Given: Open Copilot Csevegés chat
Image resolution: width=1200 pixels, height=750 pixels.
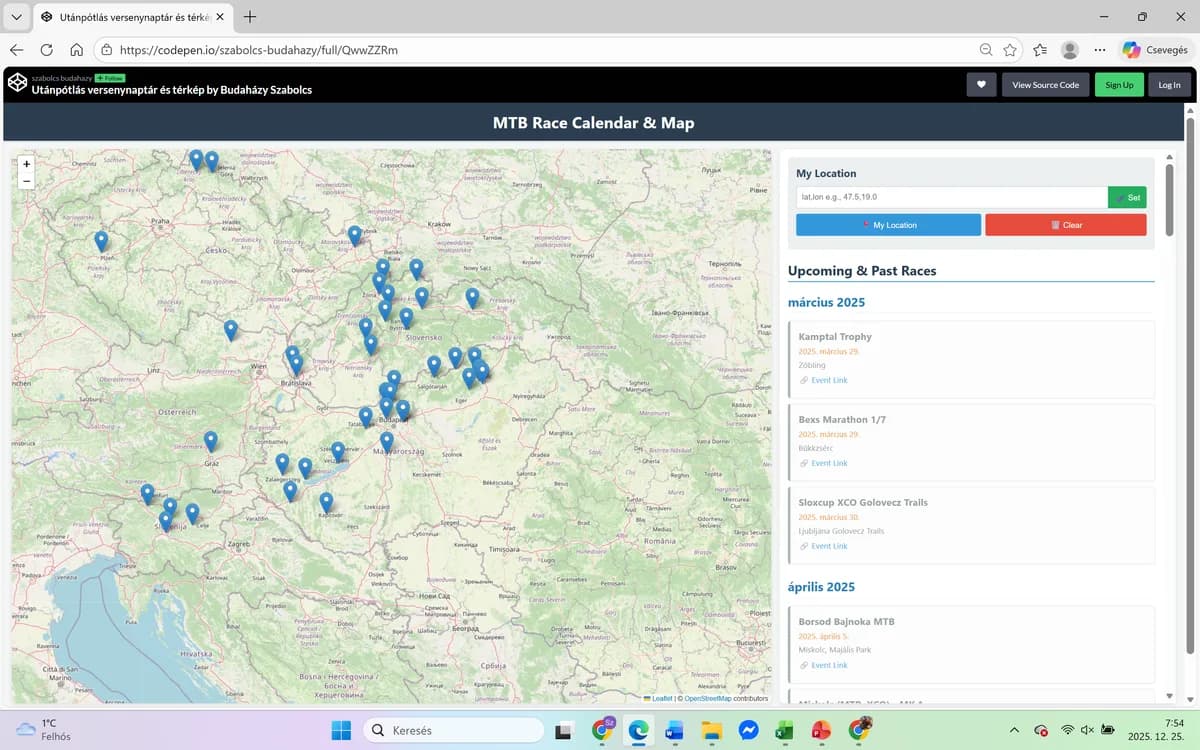Looking at the screenshot, I should click(x=1155, y=49).
